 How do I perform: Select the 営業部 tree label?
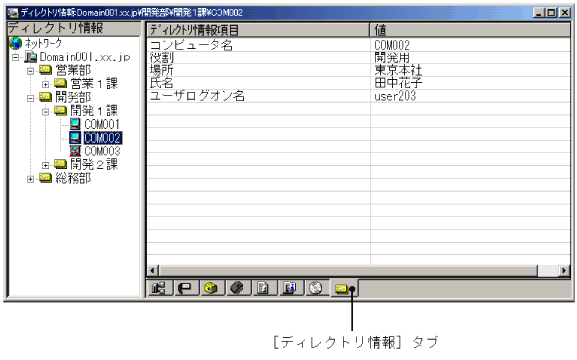pos(73,70)
